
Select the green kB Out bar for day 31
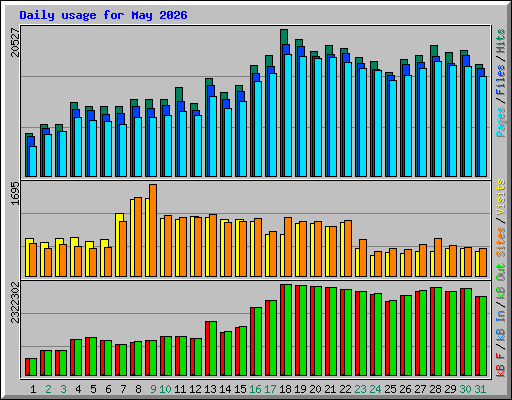point(483,336)
